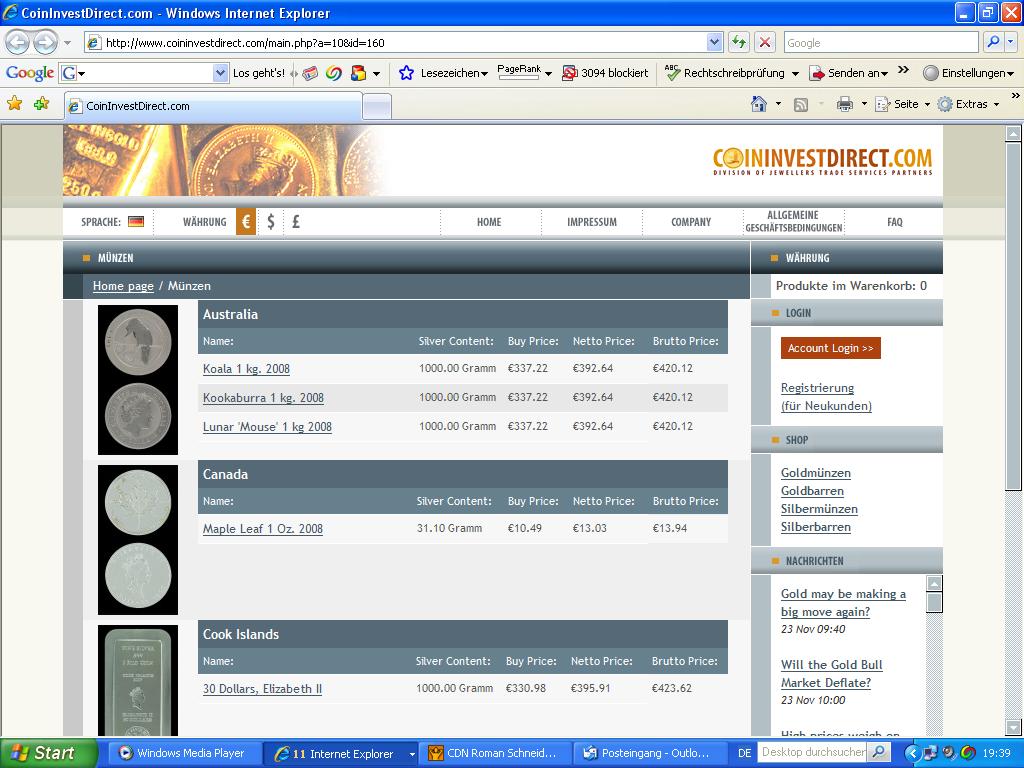Open the Goldmünzen shop link
This screenshot has height=768, width=1024.
[x=816, y=473]
